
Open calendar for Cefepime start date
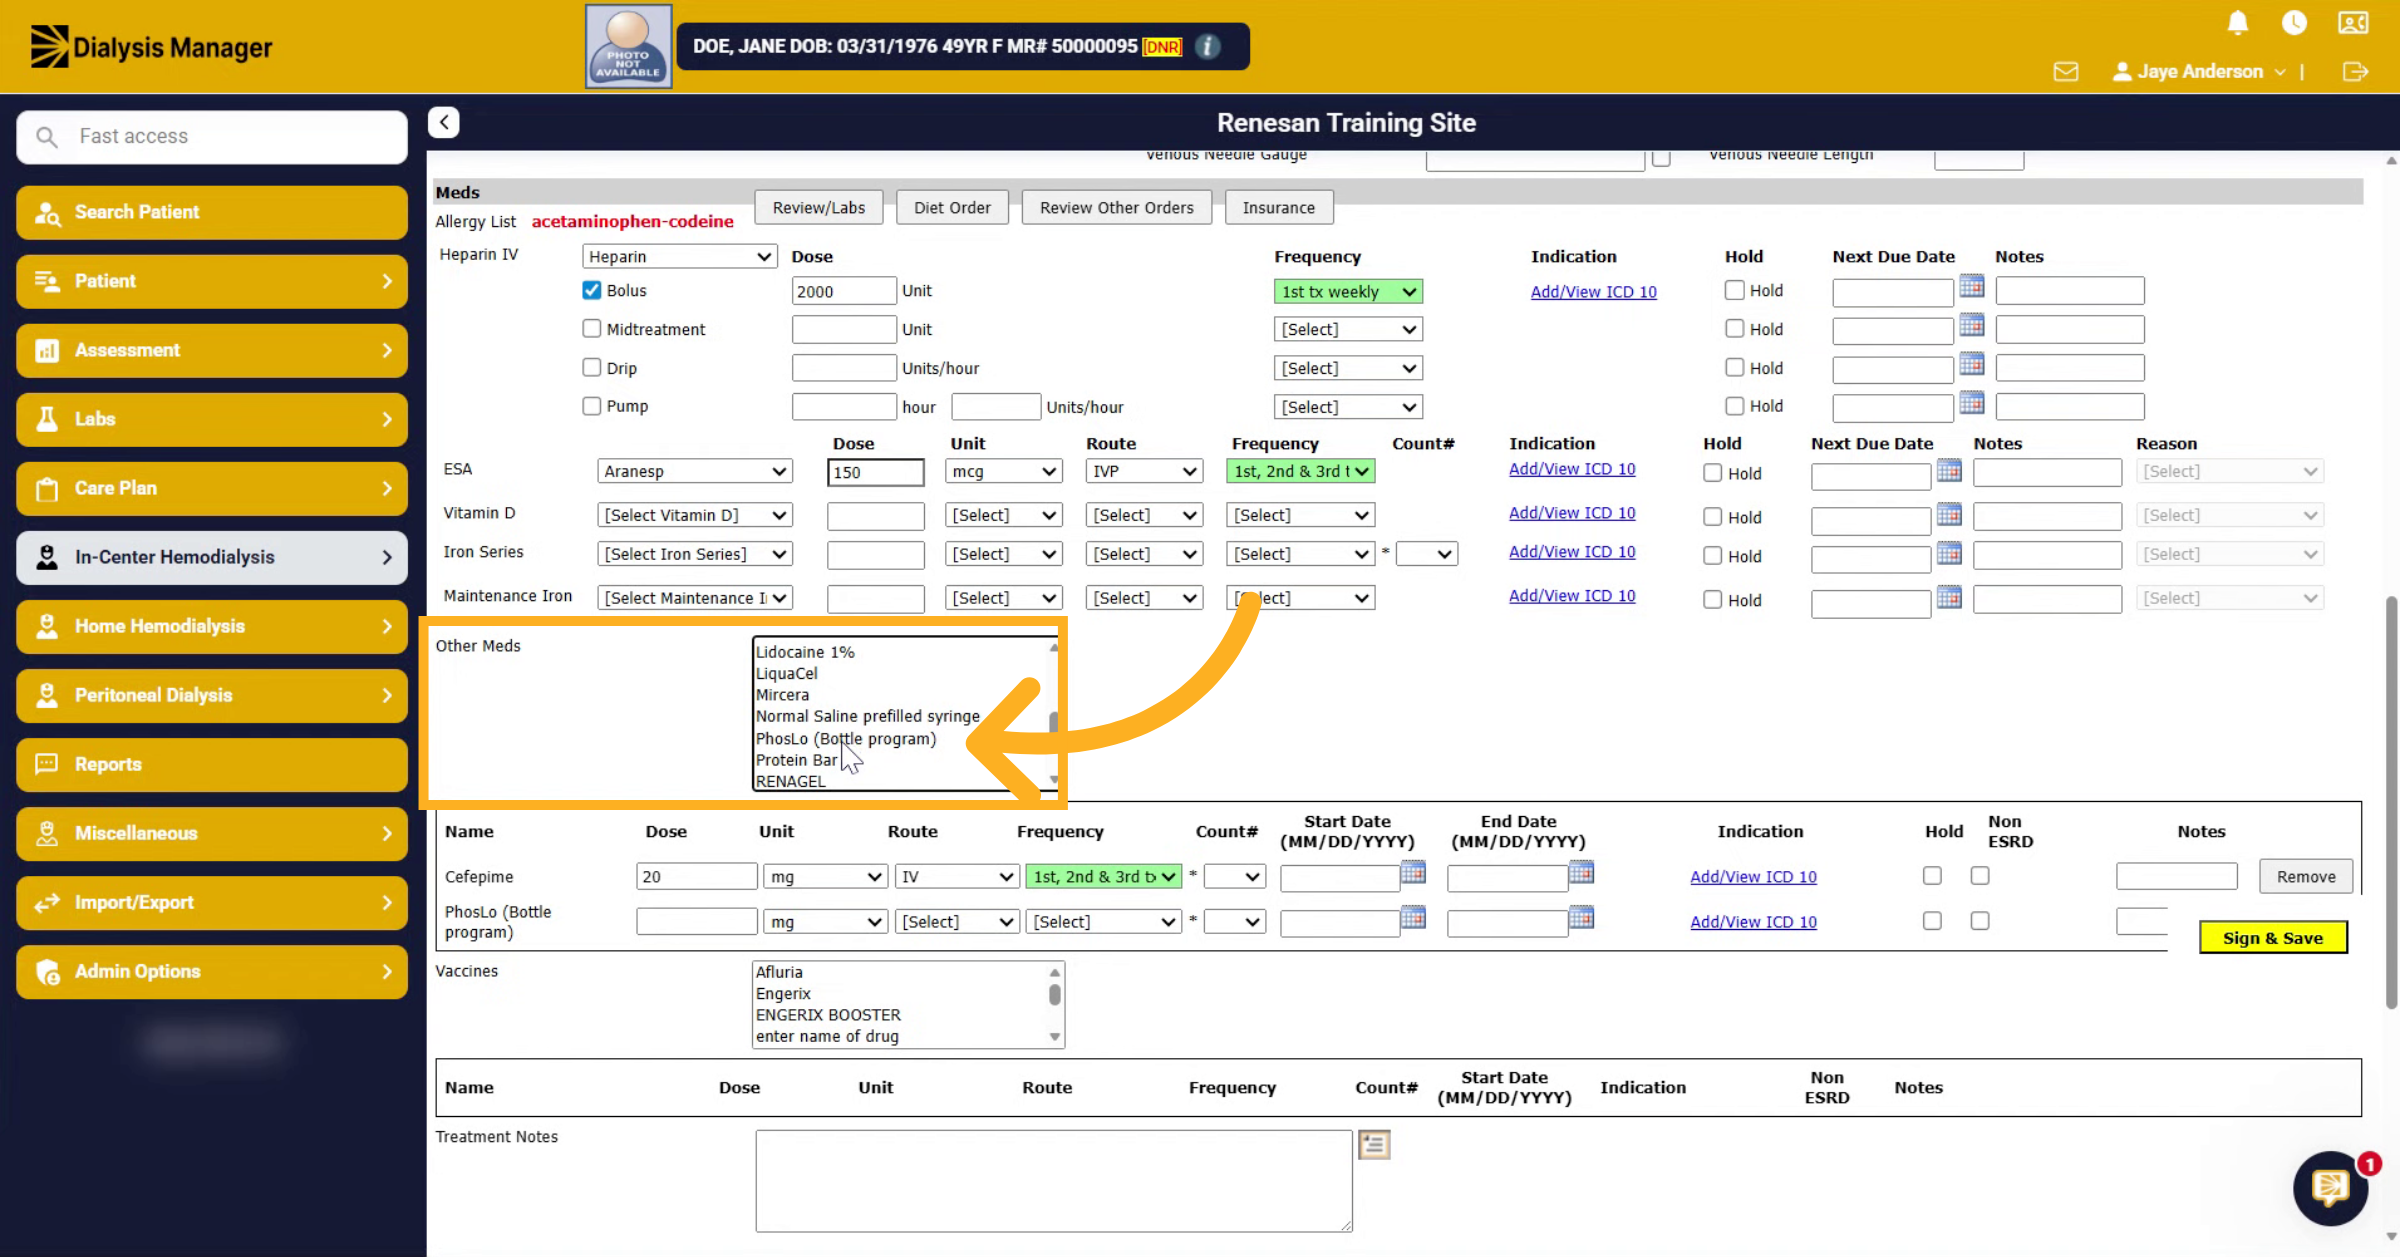(x=1413, y=873)
